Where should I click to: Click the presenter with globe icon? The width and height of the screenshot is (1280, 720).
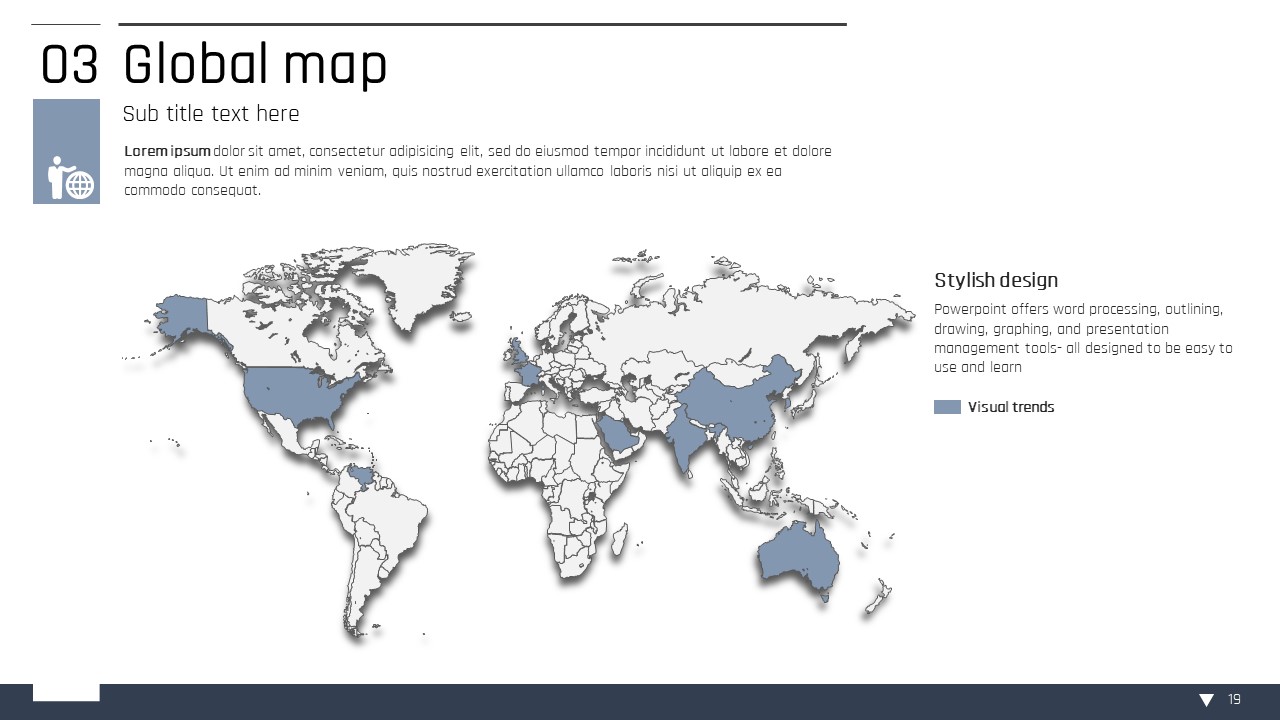click(x=70, y=178)
